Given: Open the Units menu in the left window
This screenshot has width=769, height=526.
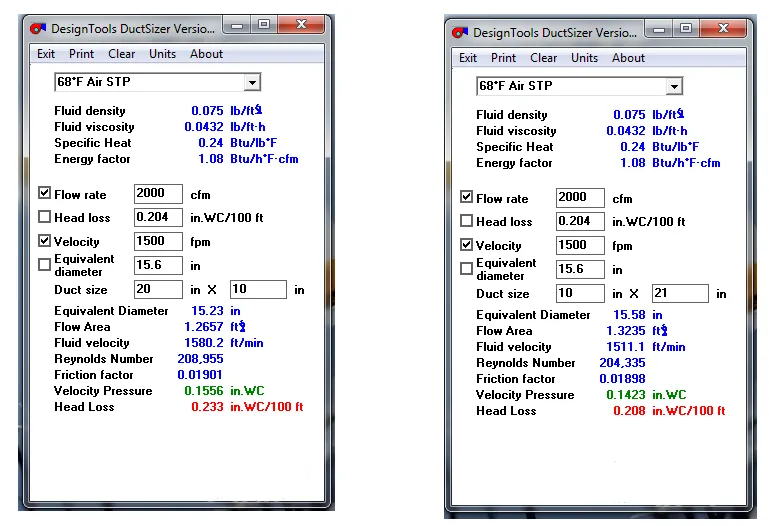Looking at the screenshot, I should (x=162, y=54).
